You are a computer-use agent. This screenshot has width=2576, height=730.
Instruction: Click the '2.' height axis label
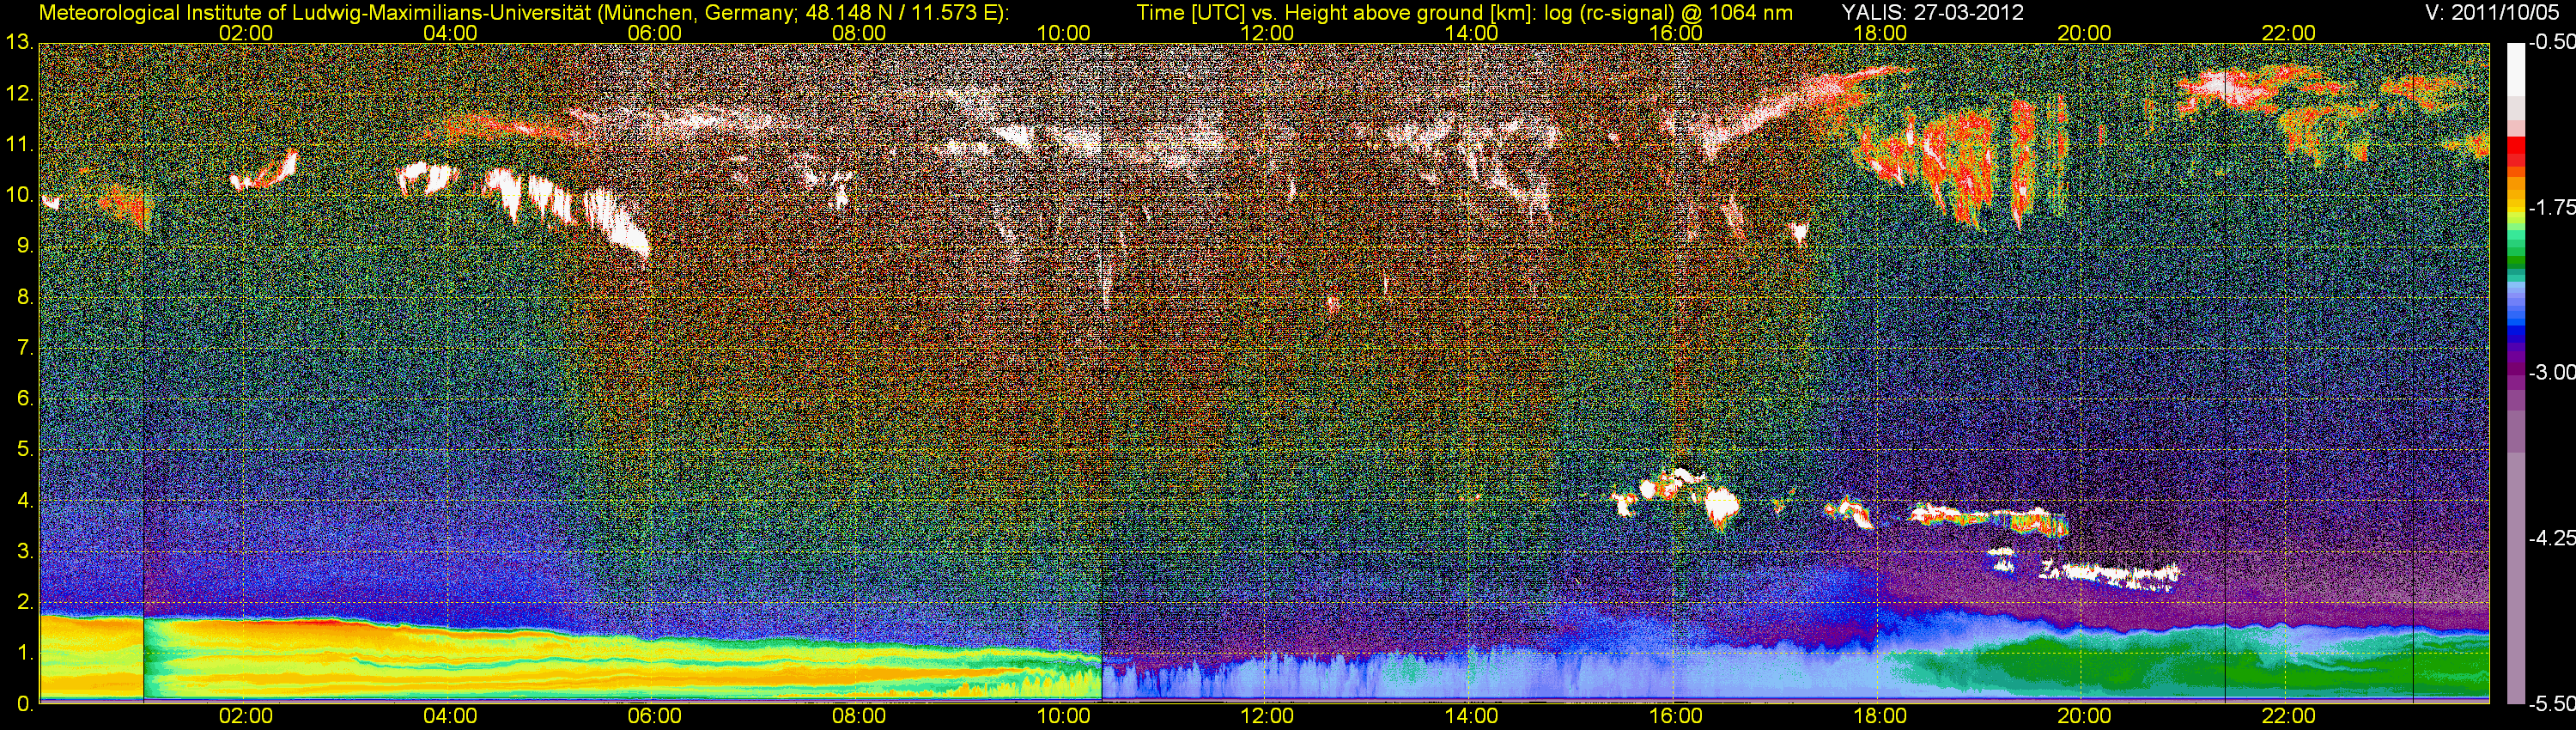[x=25, y=602]
